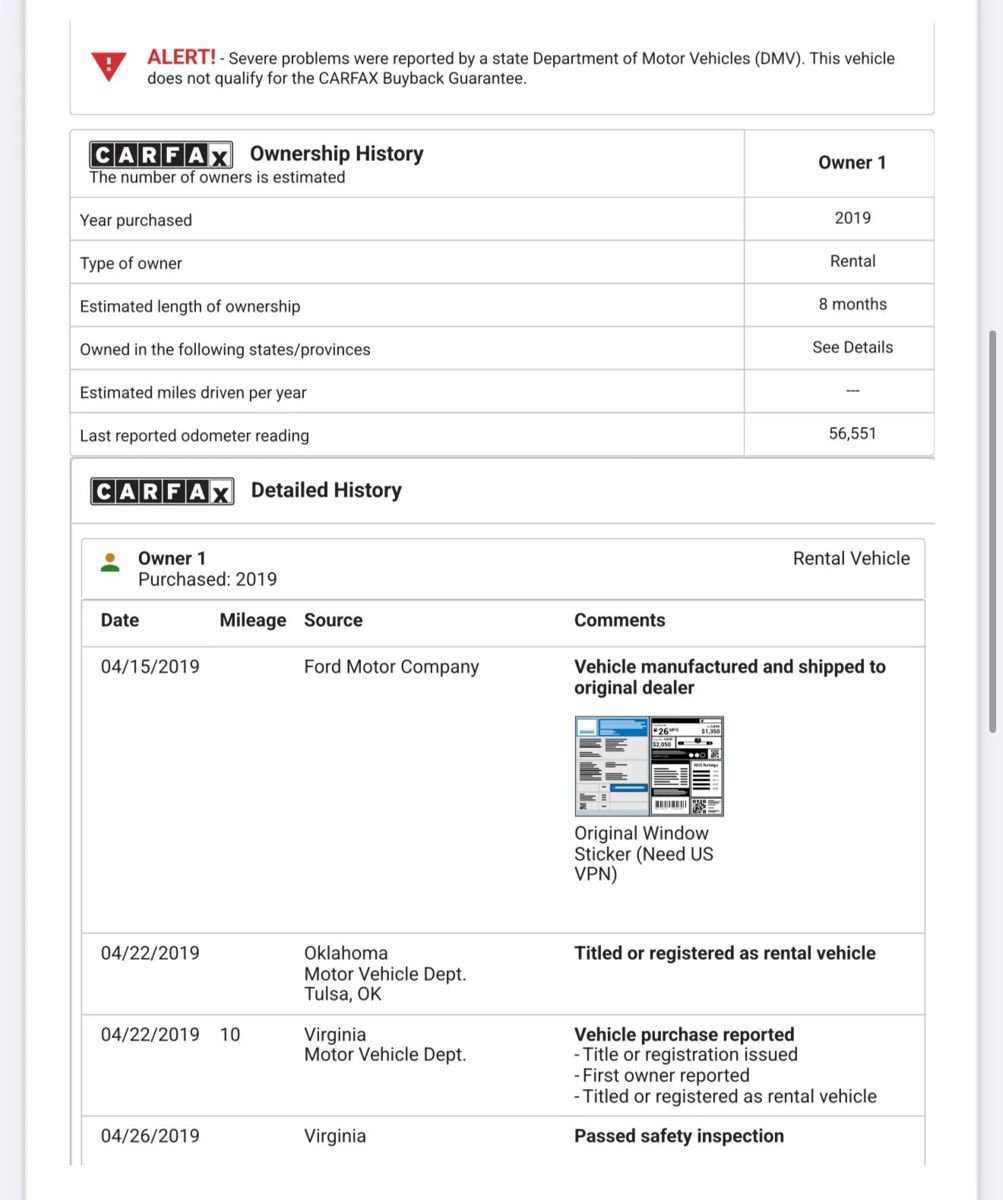The image size is (1003, 1200).
Task: Click the green owner person icon
Action: (111, 564)
